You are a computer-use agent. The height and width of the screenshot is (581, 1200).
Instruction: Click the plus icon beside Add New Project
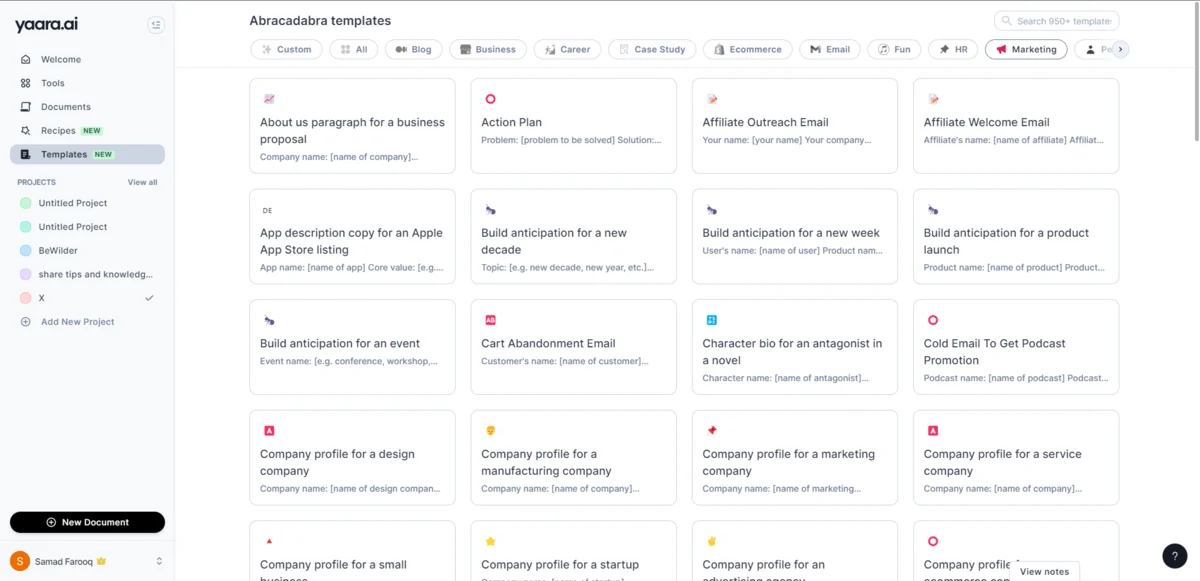tap(26, 322)
